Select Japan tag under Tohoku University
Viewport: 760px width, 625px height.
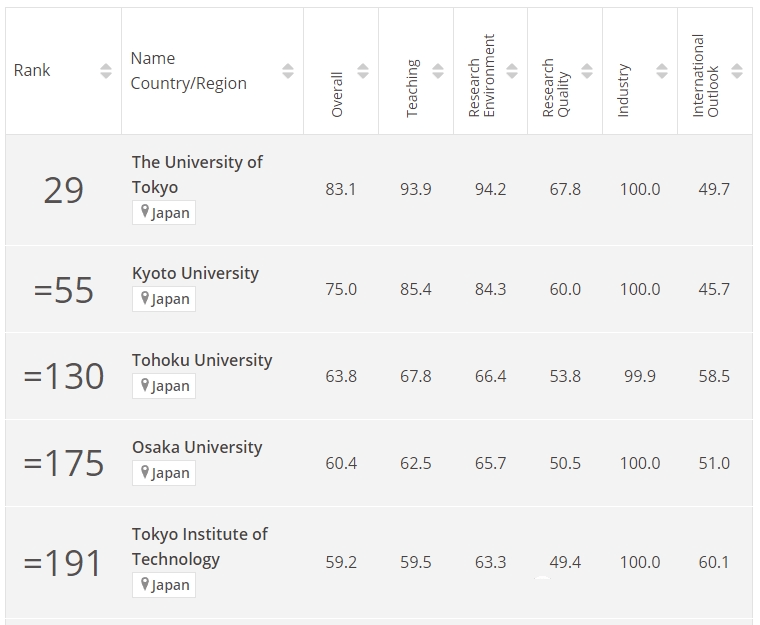164,386
